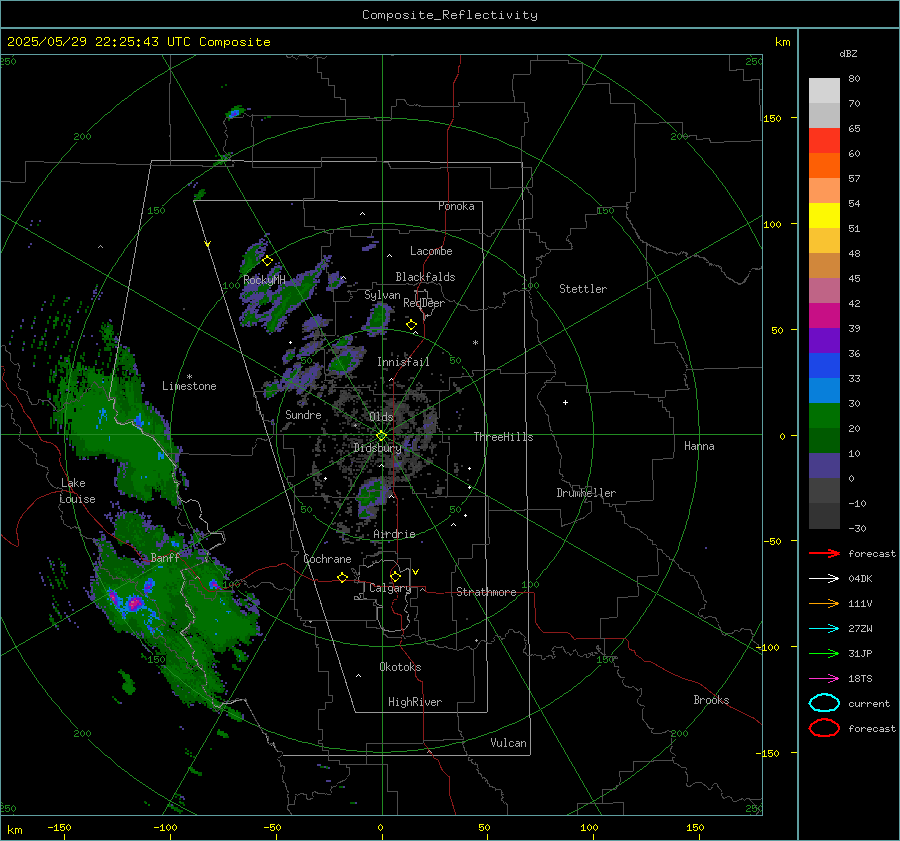Pick the yellow swatch below the 54 label
The image size is (900, 841).
824,216
